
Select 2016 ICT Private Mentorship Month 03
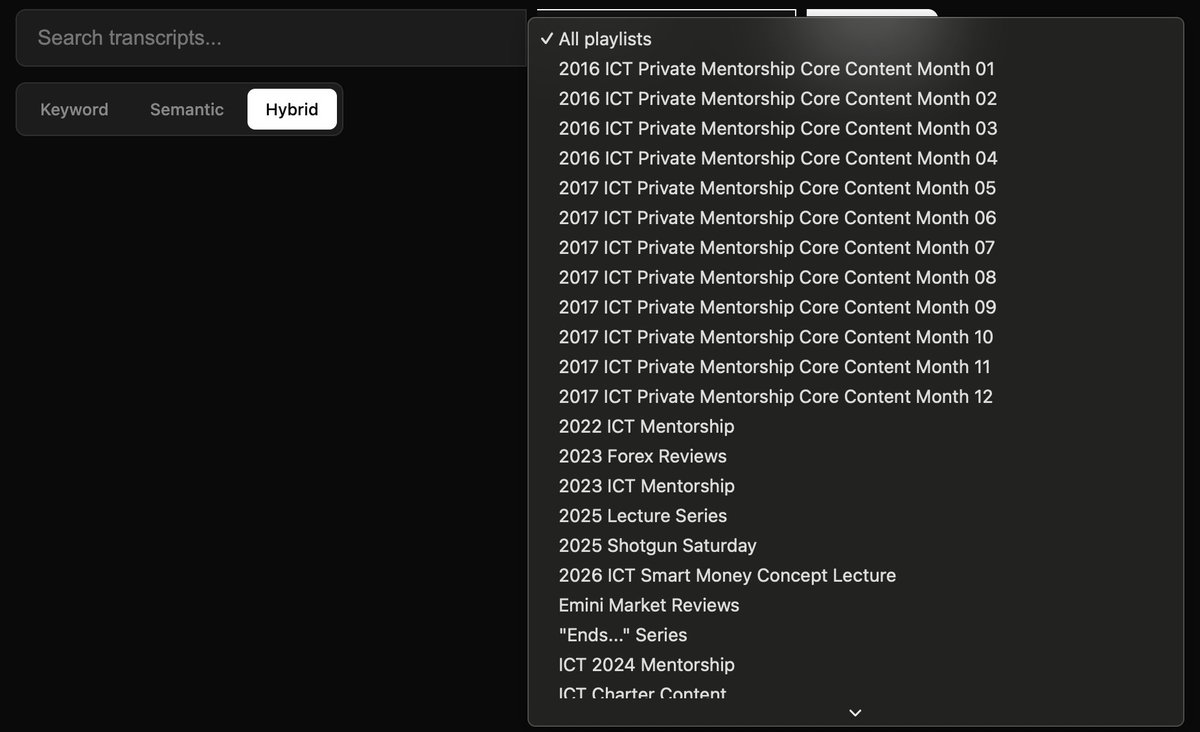pyautogui.click(x=855, y=128)
